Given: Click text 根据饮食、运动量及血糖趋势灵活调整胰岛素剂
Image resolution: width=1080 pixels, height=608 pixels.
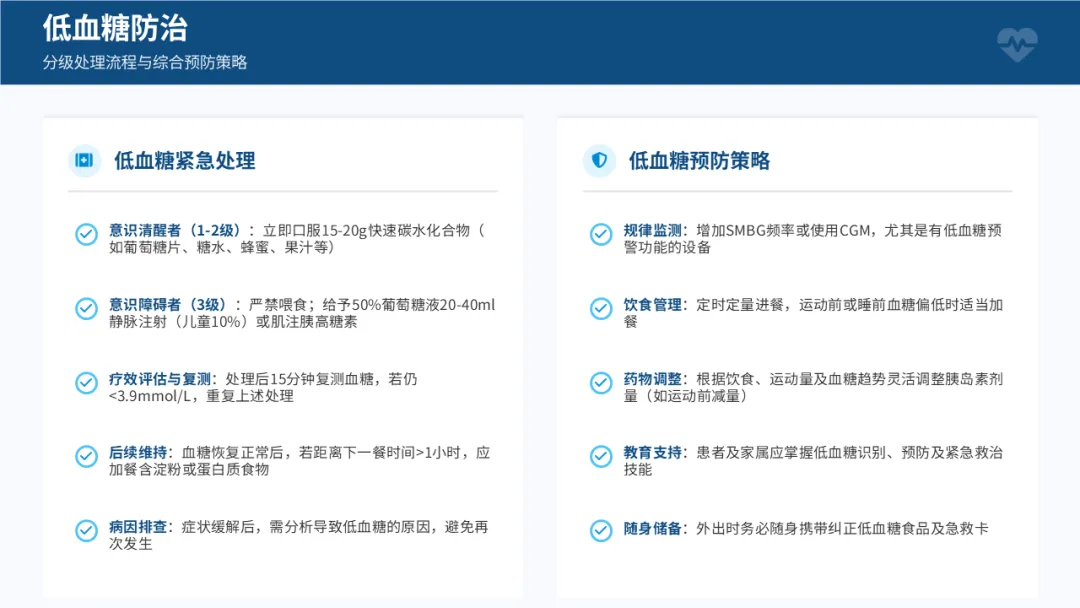Looking at the screenshot, I should tap(849, 379).
